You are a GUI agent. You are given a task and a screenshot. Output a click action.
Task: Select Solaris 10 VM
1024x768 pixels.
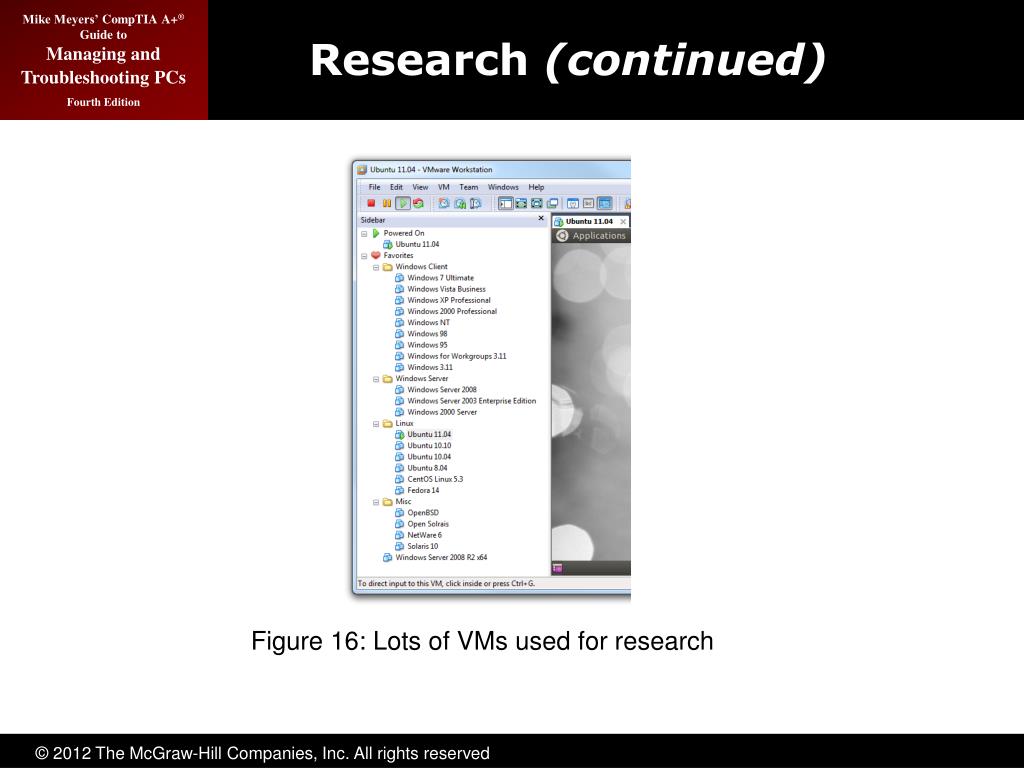pyautogui.click(x=423, y=547)
